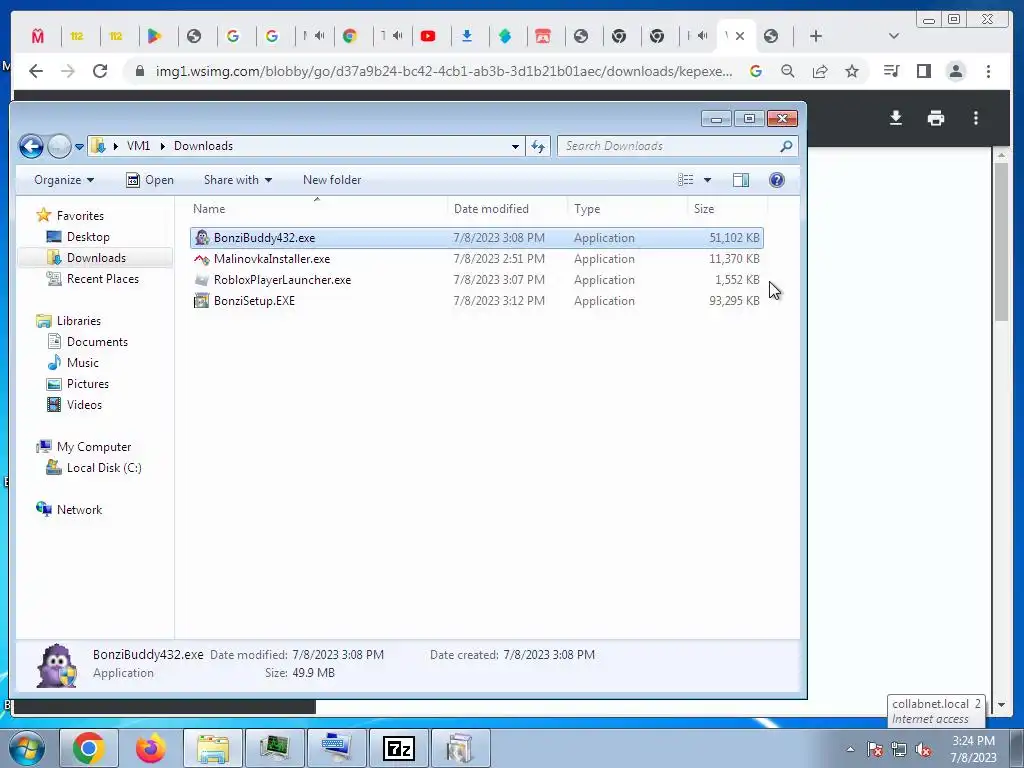1024x768 pixels.
Task: Click the Chrome address bar URL
Action: coord(443,71)
